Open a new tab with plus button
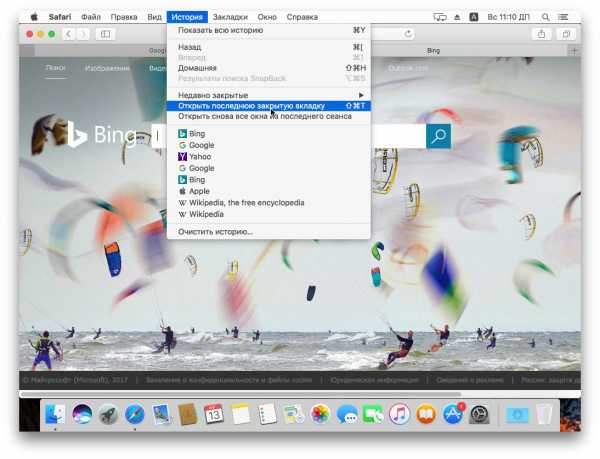 click(573, 49)
